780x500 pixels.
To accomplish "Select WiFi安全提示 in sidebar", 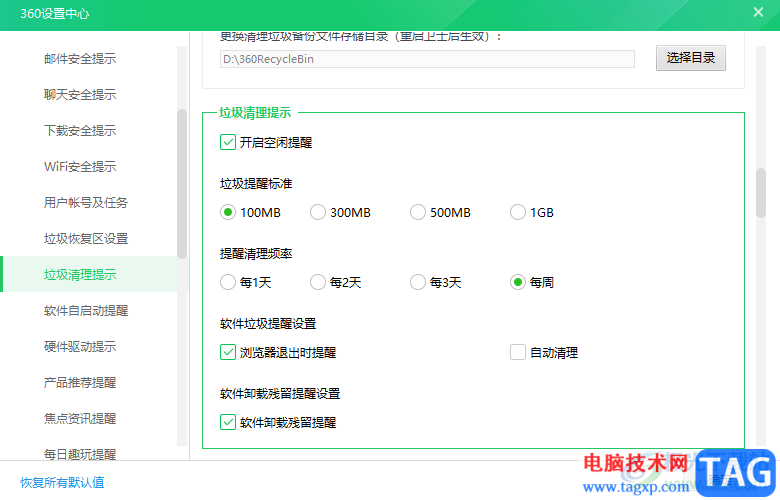I will 80,166.
